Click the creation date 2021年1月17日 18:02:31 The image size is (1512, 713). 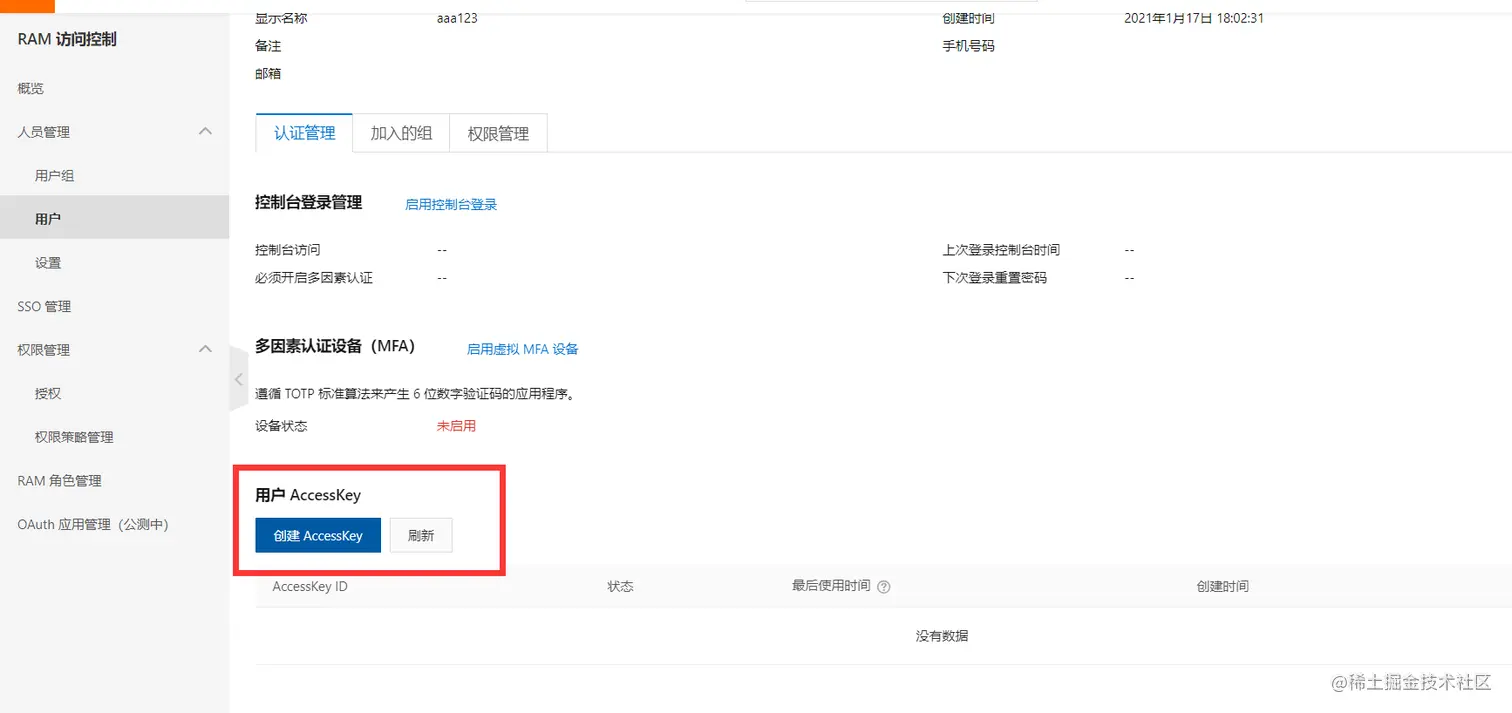[1194, 18]
